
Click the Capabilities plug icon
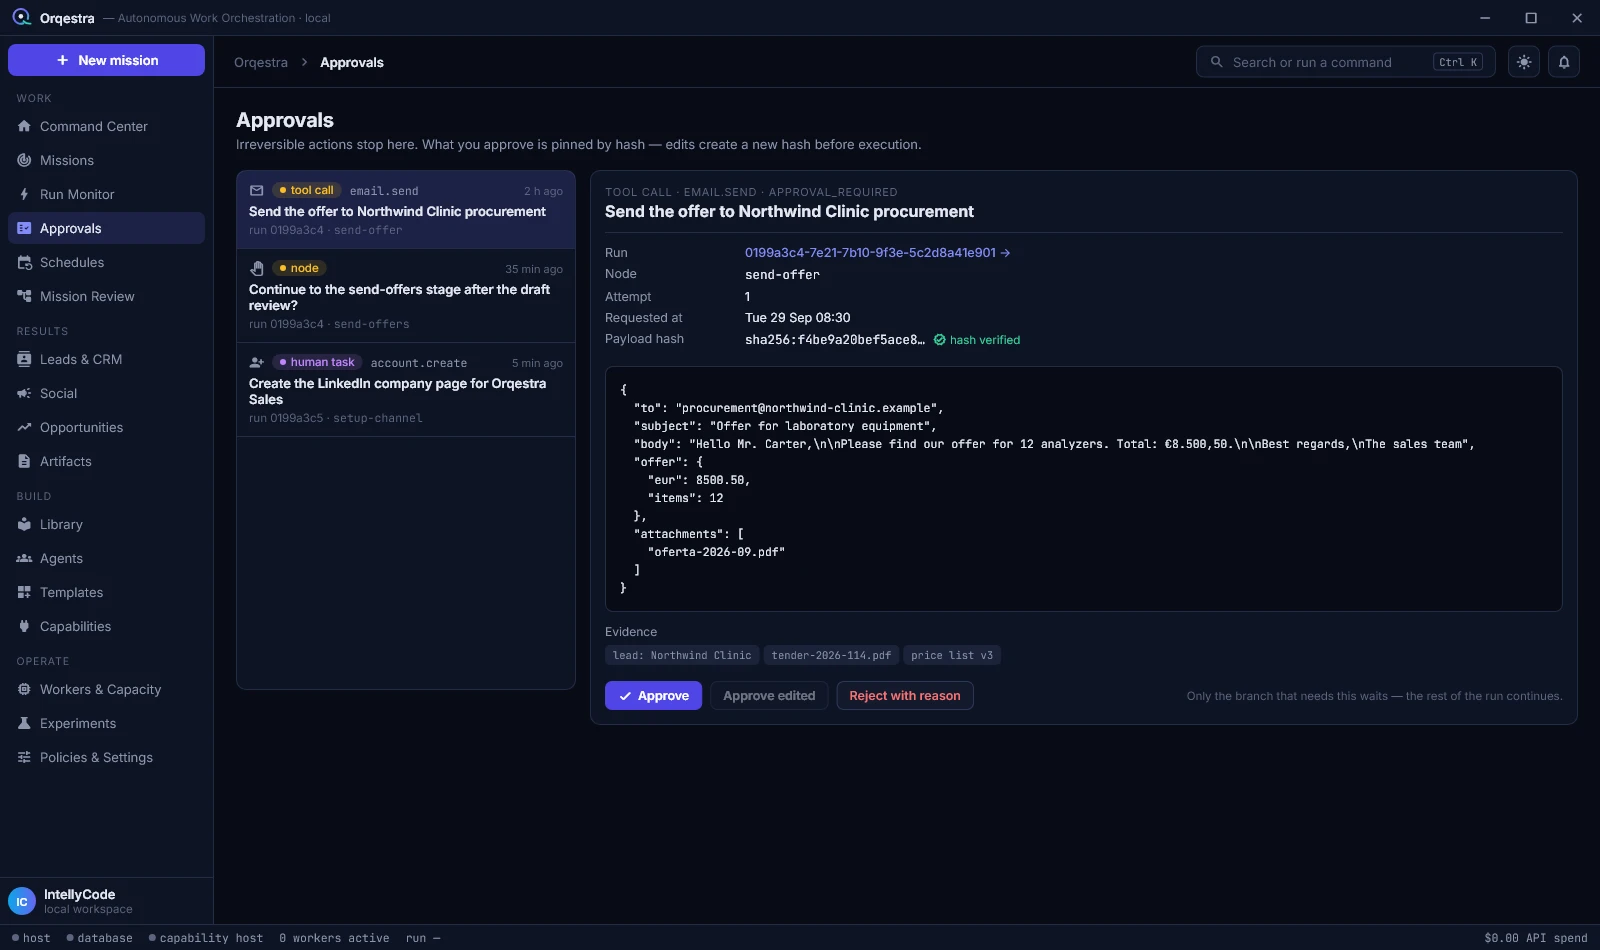click(x=24, y=626)
